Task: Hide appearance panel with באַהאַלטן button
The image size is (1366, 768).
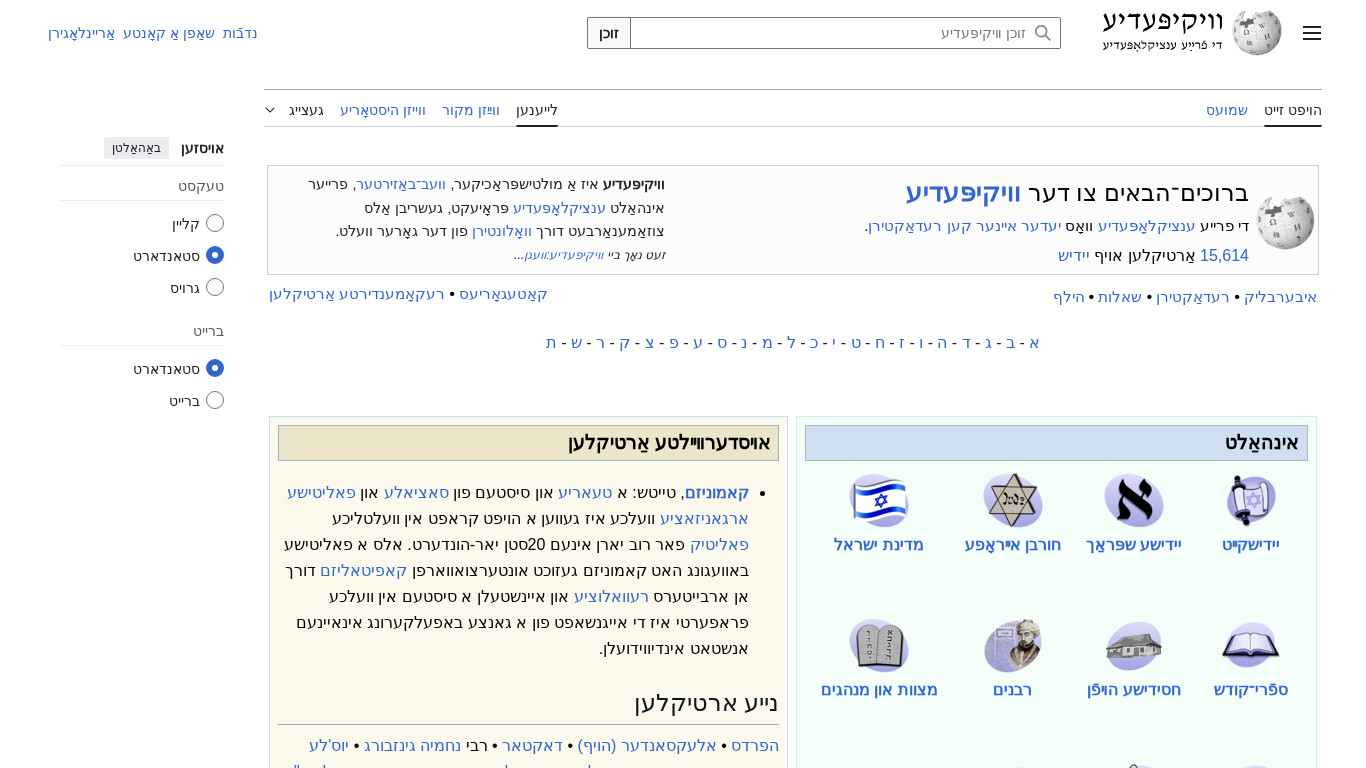Action: point(136,148)
